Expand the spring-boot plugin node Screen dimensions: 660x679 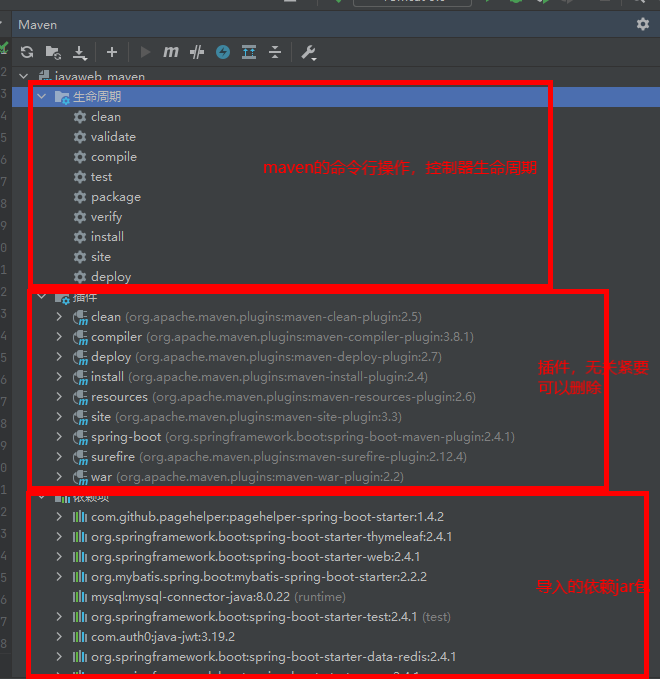pos(59,437)
